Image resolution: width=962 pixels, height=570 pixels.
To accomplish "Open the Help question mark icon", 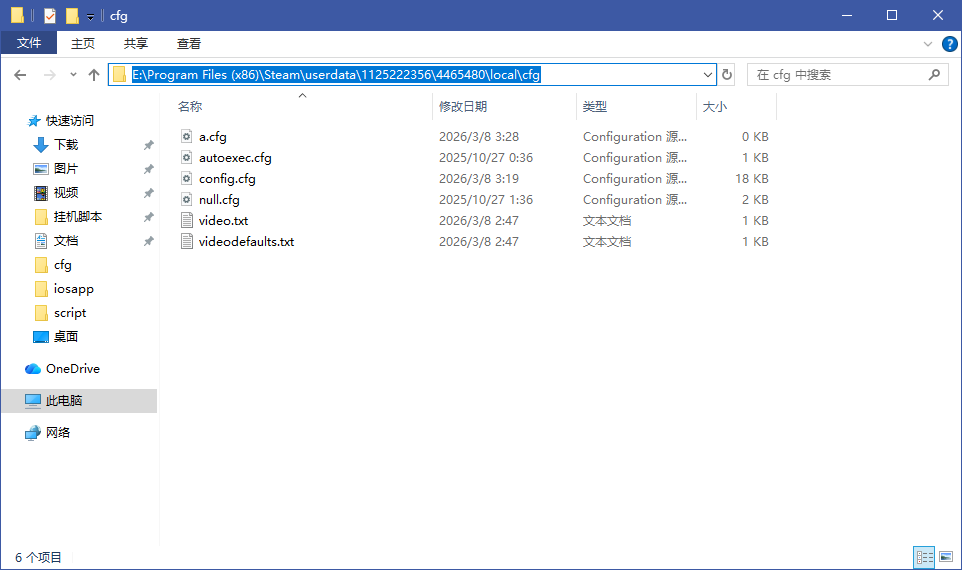I will click(948, 44).
